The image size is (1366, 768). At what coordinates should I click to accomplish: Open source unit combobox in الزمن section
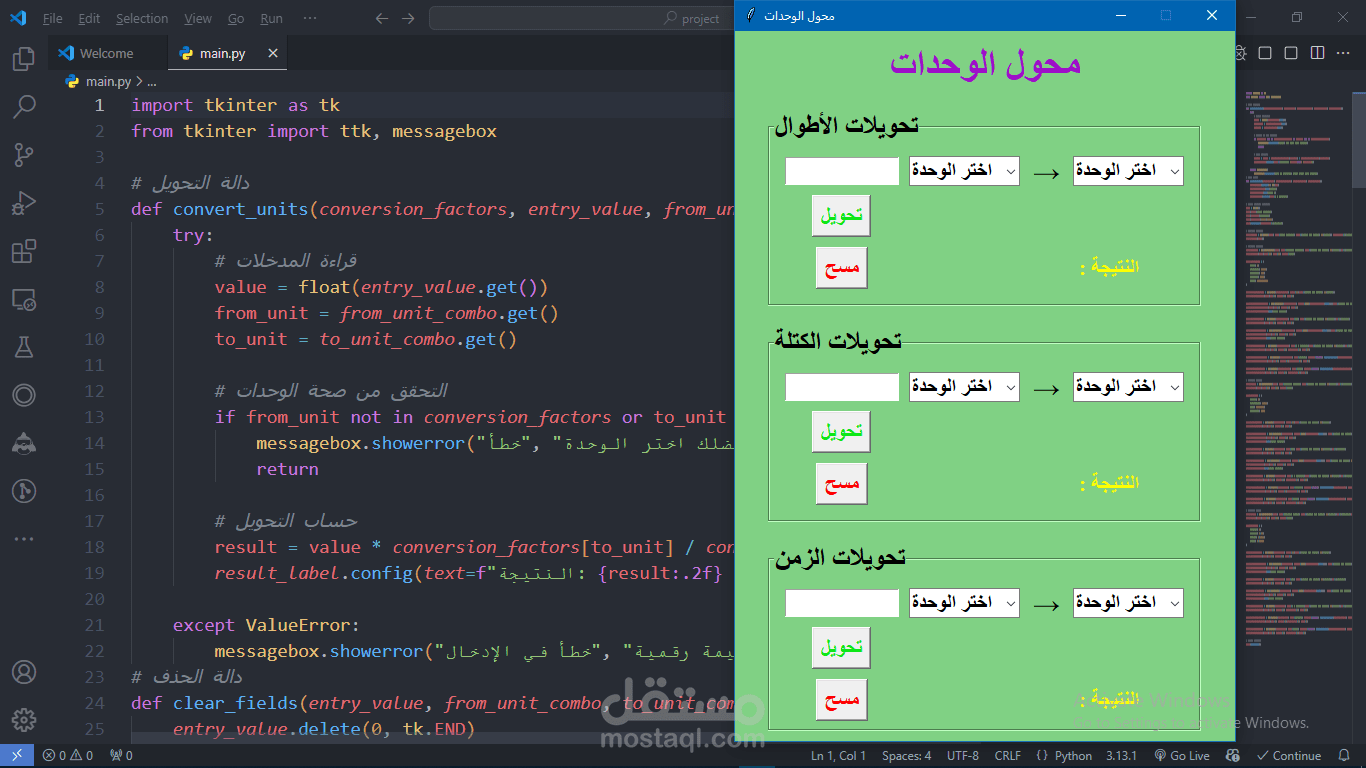pyautogui.click(x=964, y=603)
